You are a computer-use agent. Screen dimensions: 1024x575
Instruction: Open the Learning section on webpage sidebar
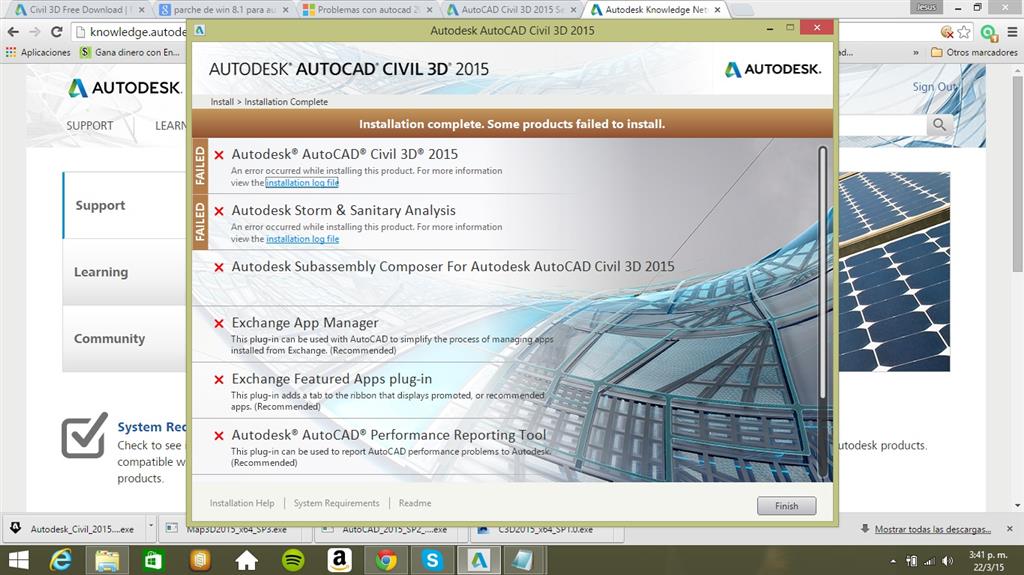[x=124, y=272]
